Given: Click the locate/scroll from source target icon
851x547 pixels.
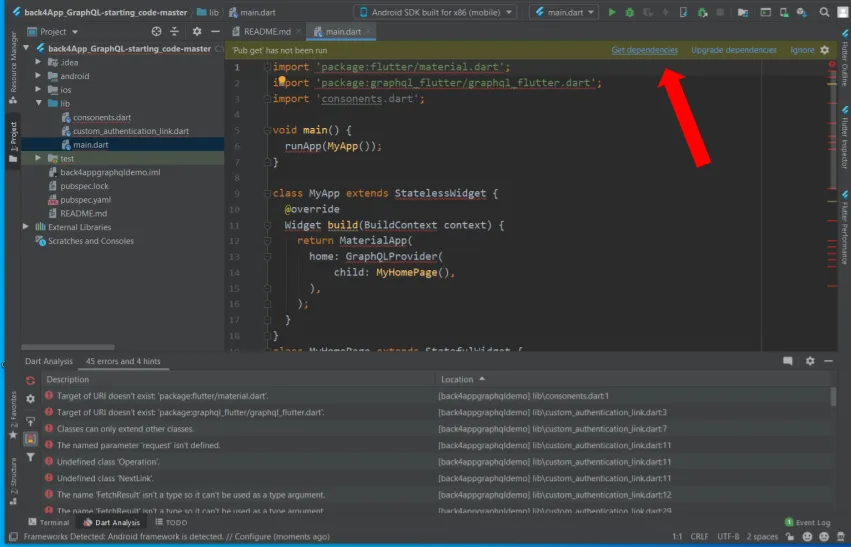Looking at the screenshot, I should (156, 31).
